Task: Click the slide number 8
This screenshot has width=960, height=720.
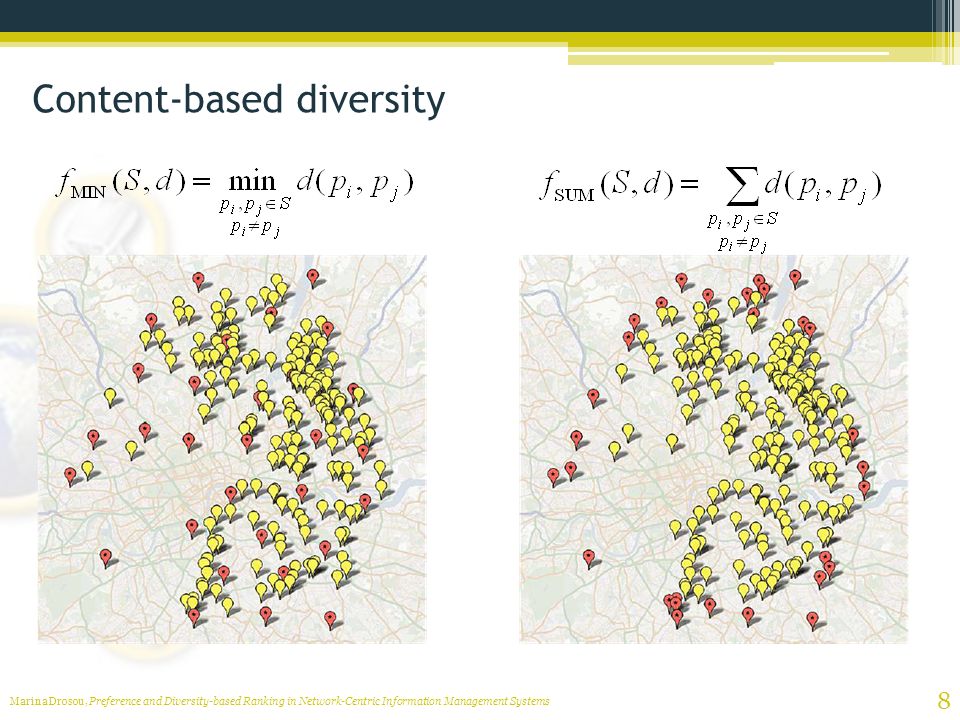Action: click(943, 700)
